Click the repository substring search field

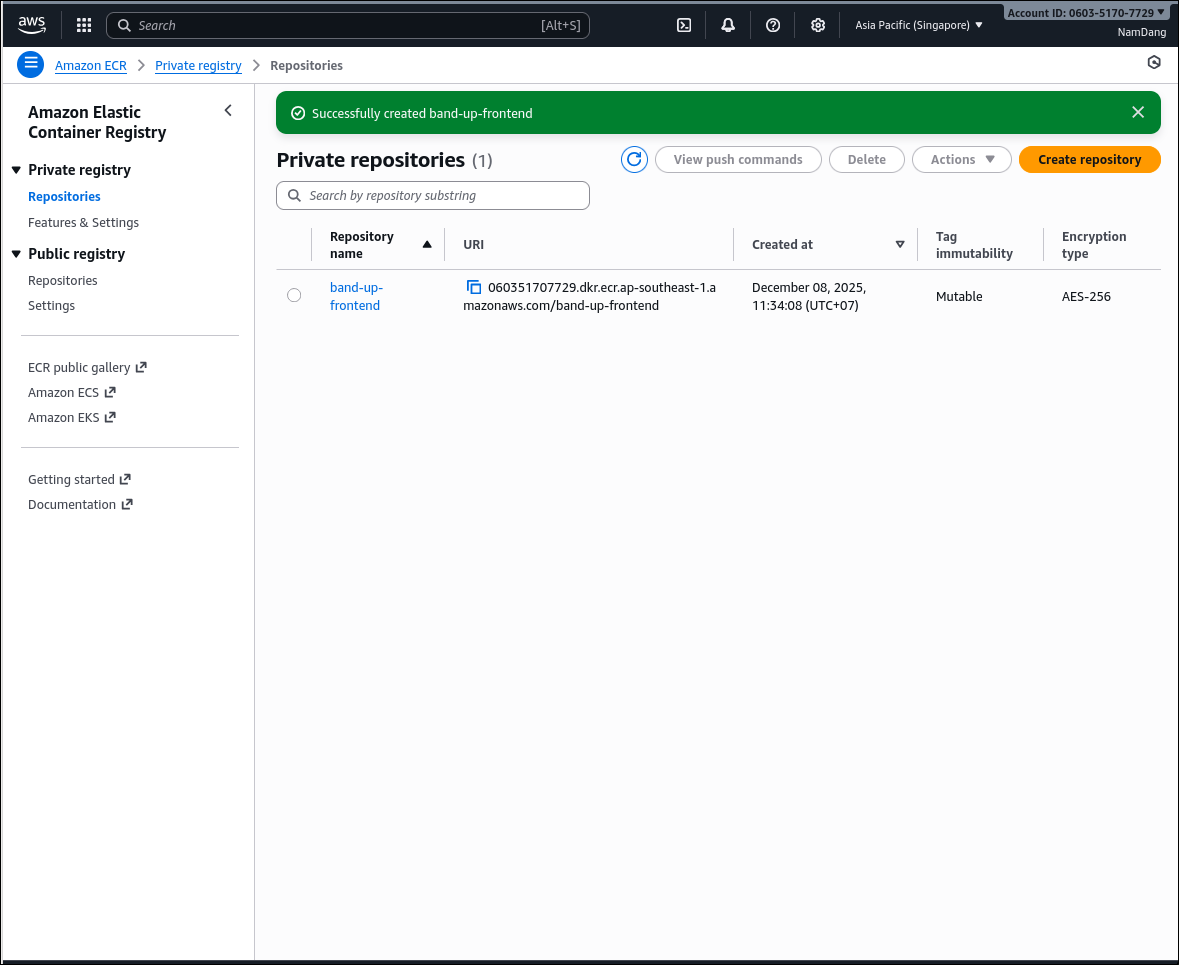(x=432, y=195)
